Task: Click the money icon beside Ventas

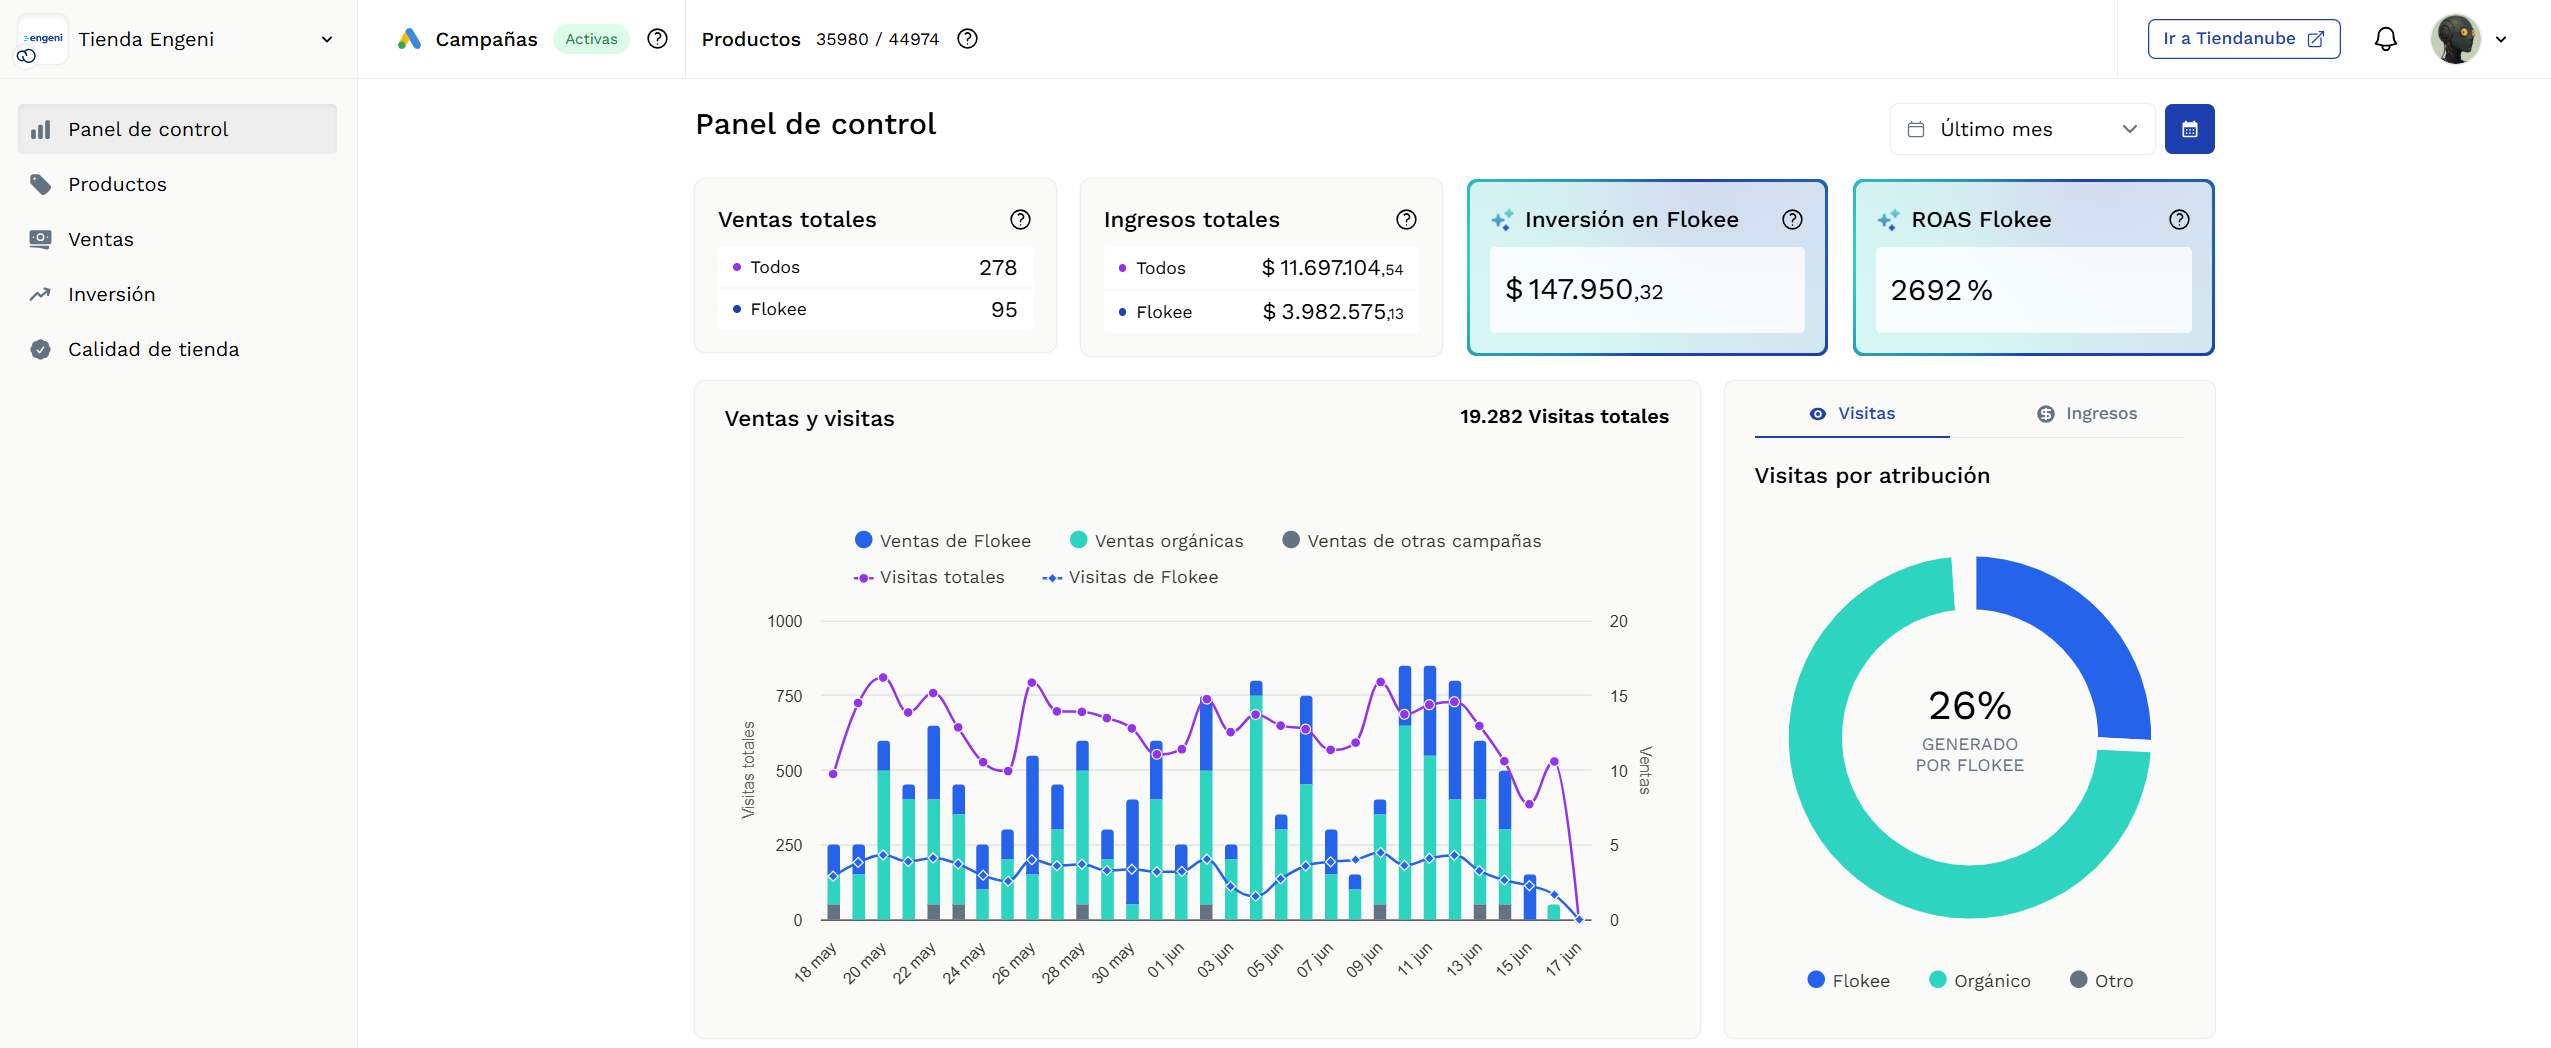Action: pos(40,239)
